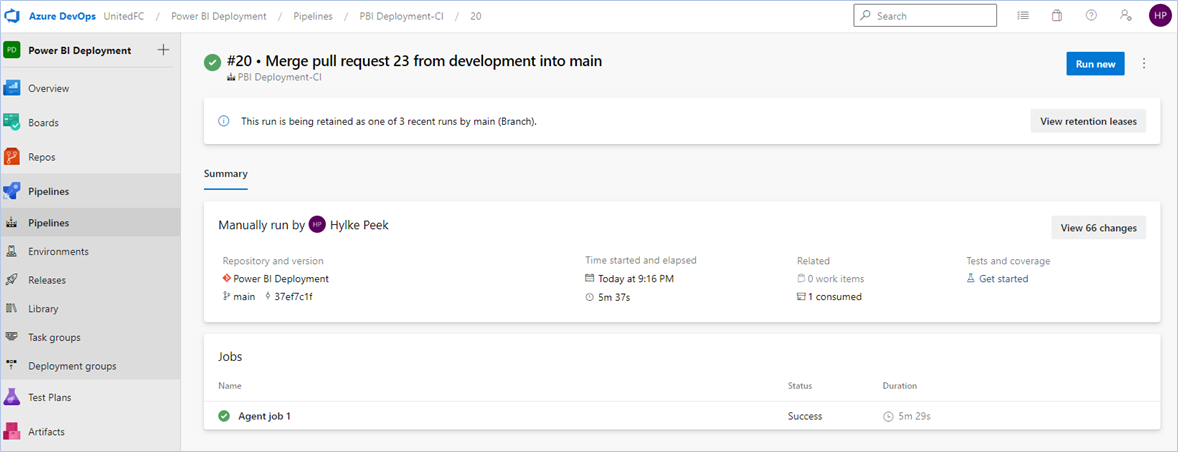Add new item with plus icon

163,50
